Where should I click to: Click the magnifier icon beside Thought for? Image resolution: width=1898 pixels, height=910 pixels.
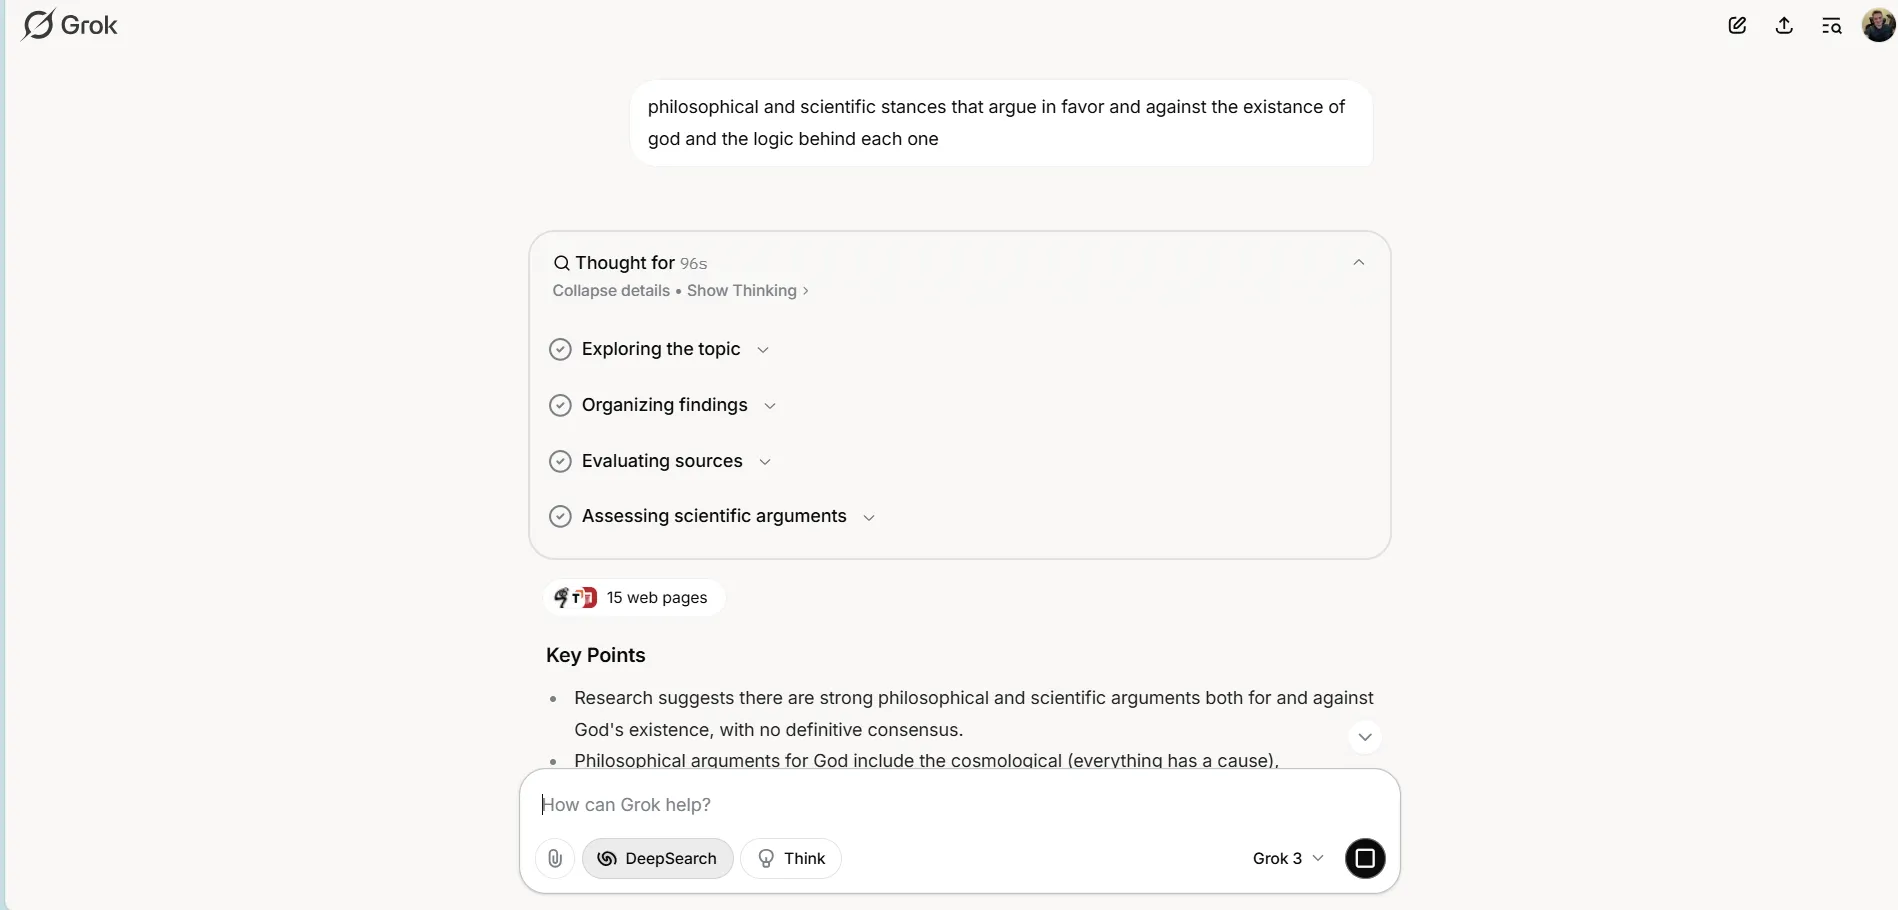coord(562,263)
